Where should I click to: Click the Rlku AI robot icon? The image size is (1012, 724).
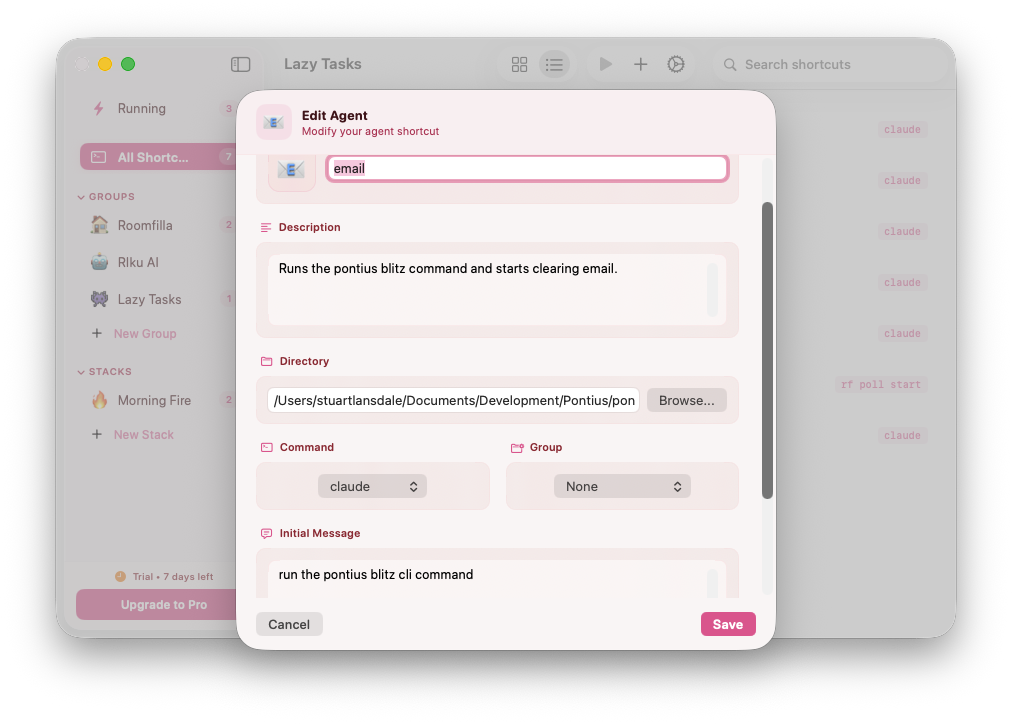pos(98,262)
